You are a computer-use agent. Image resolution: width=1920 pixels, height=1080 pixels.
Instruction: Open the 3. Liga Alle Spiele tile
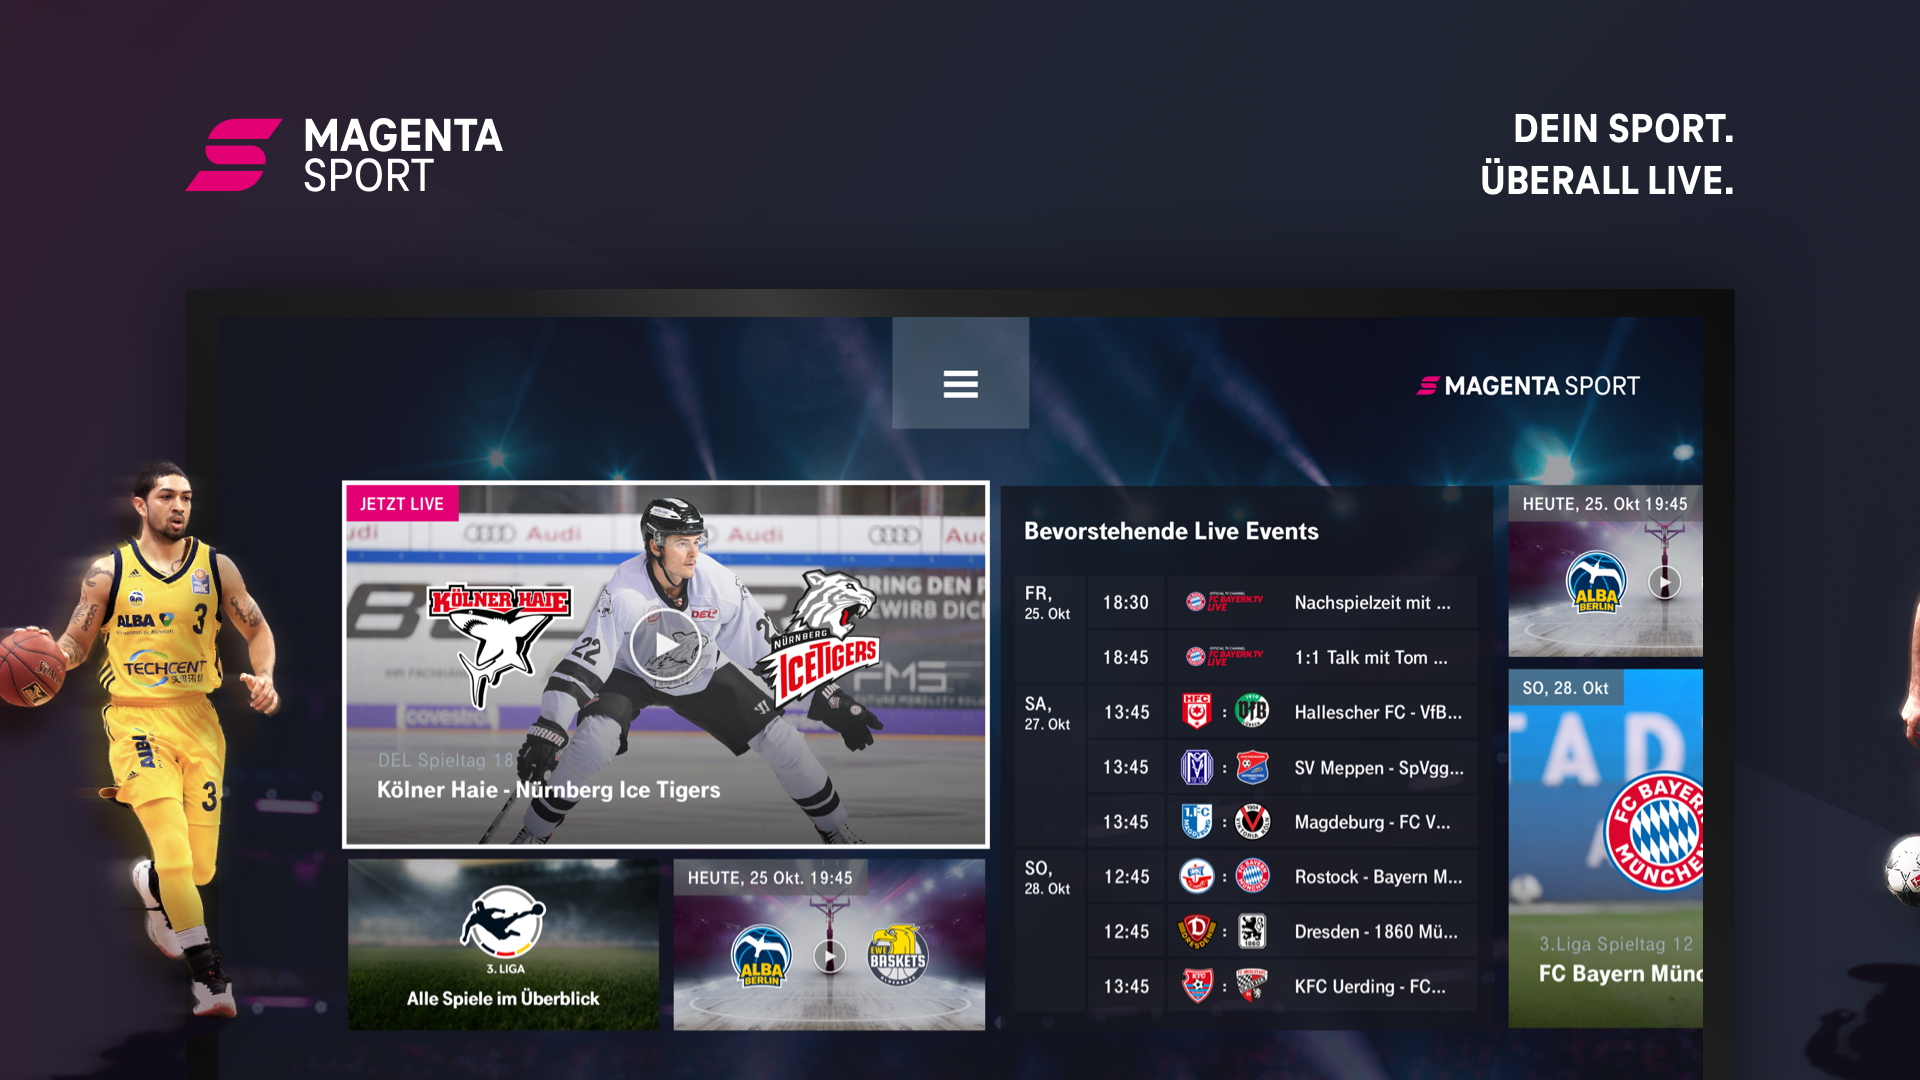(503, 945)
